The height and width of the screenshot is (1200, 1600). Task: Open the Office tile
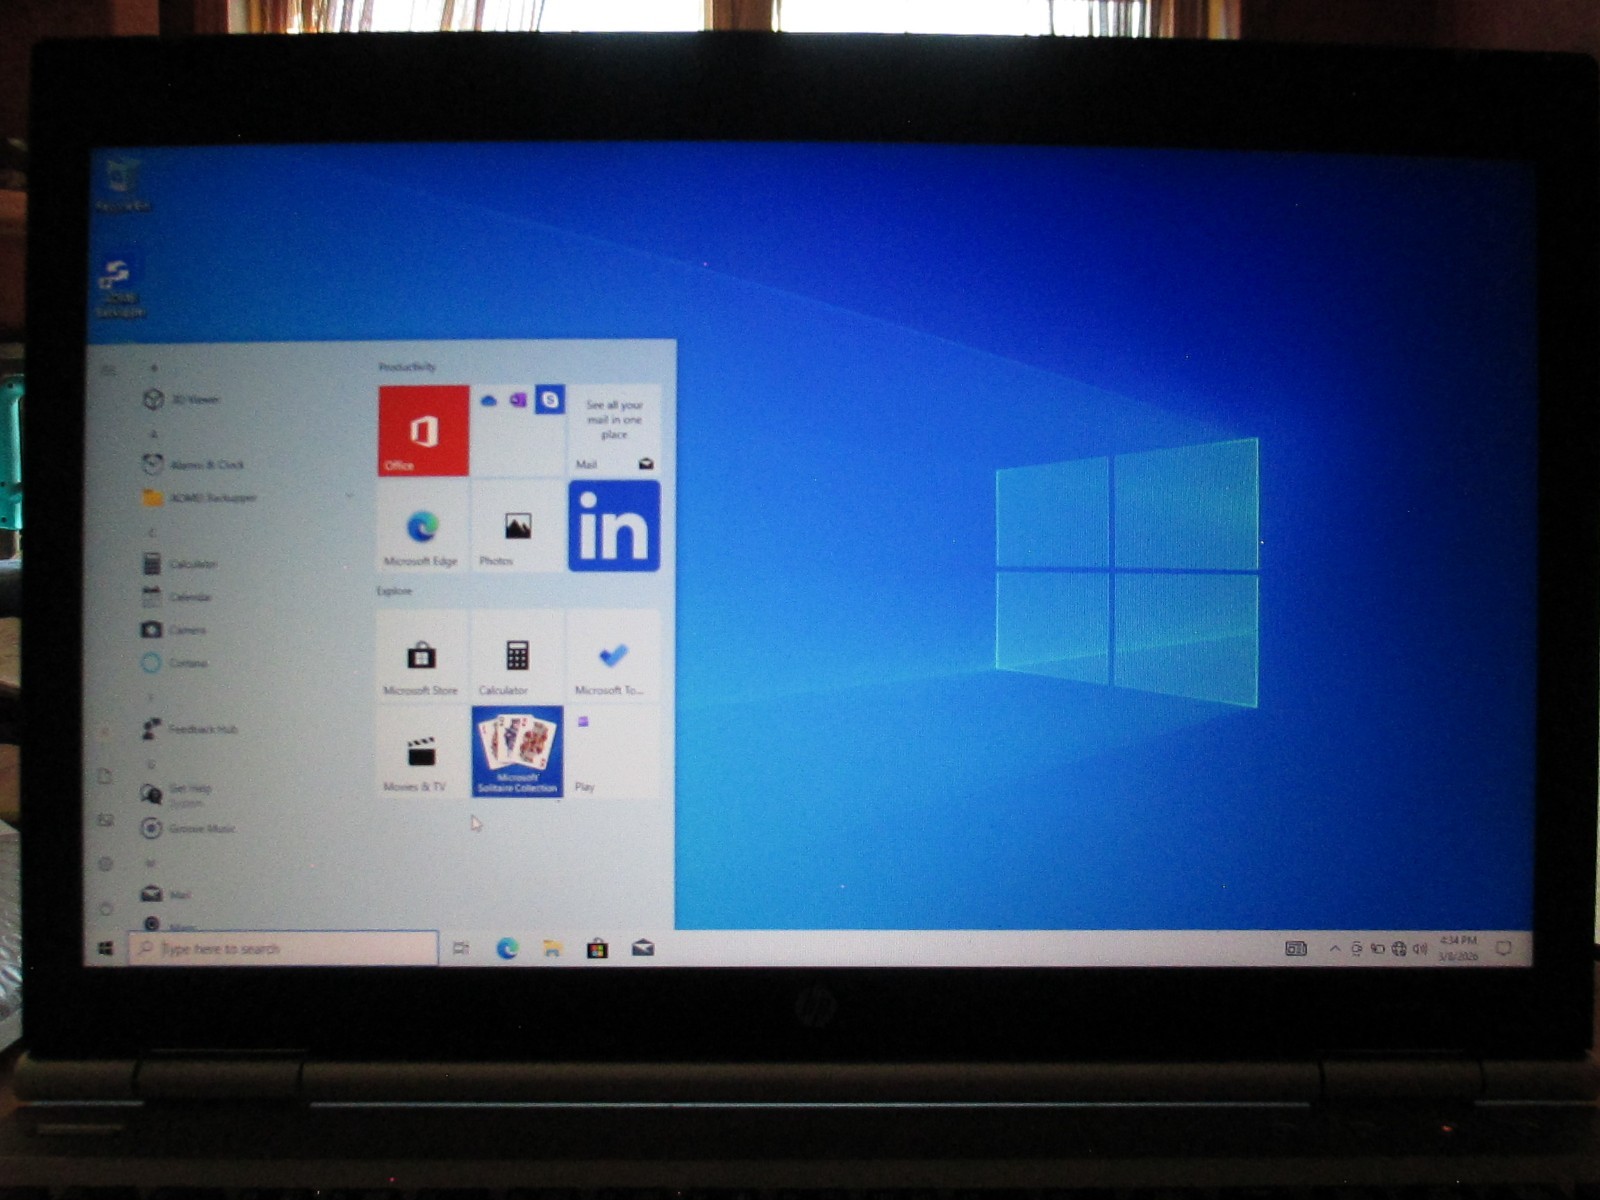pos(423,430)
